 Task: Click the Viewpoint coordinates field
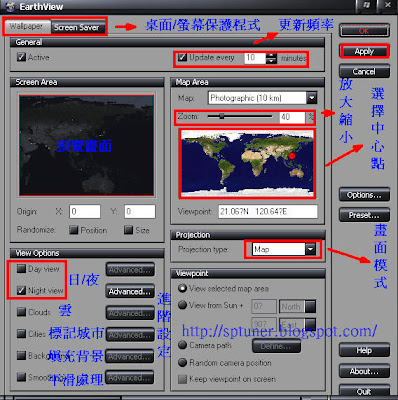click(268, 211)
